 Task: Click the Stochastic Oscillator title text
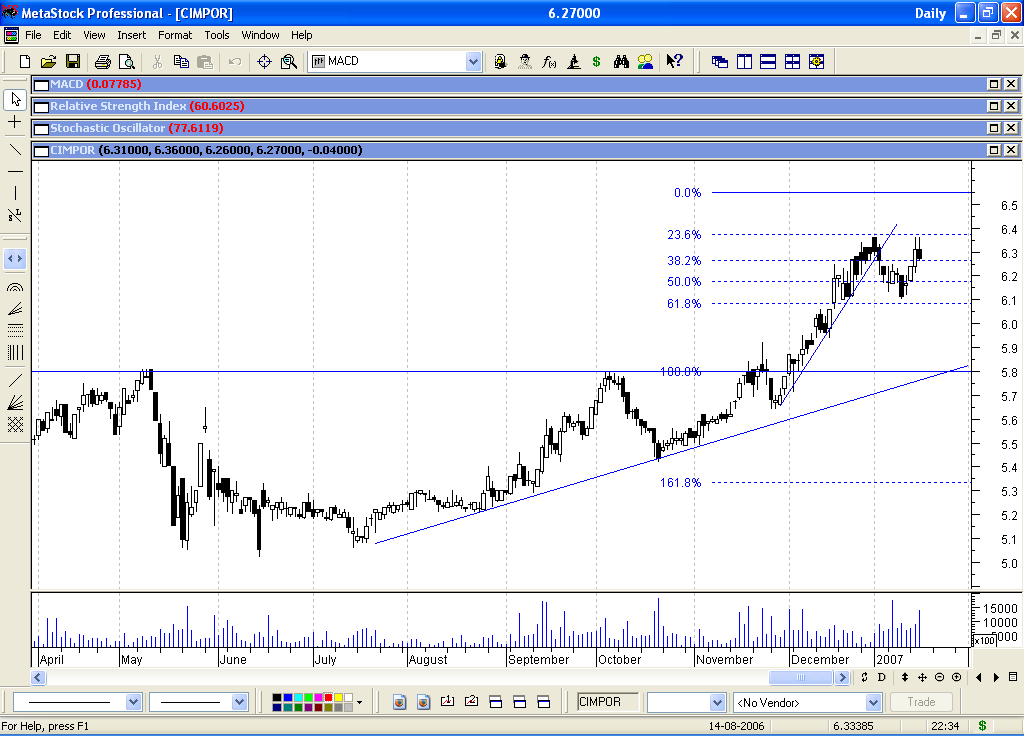click(108, 128)
